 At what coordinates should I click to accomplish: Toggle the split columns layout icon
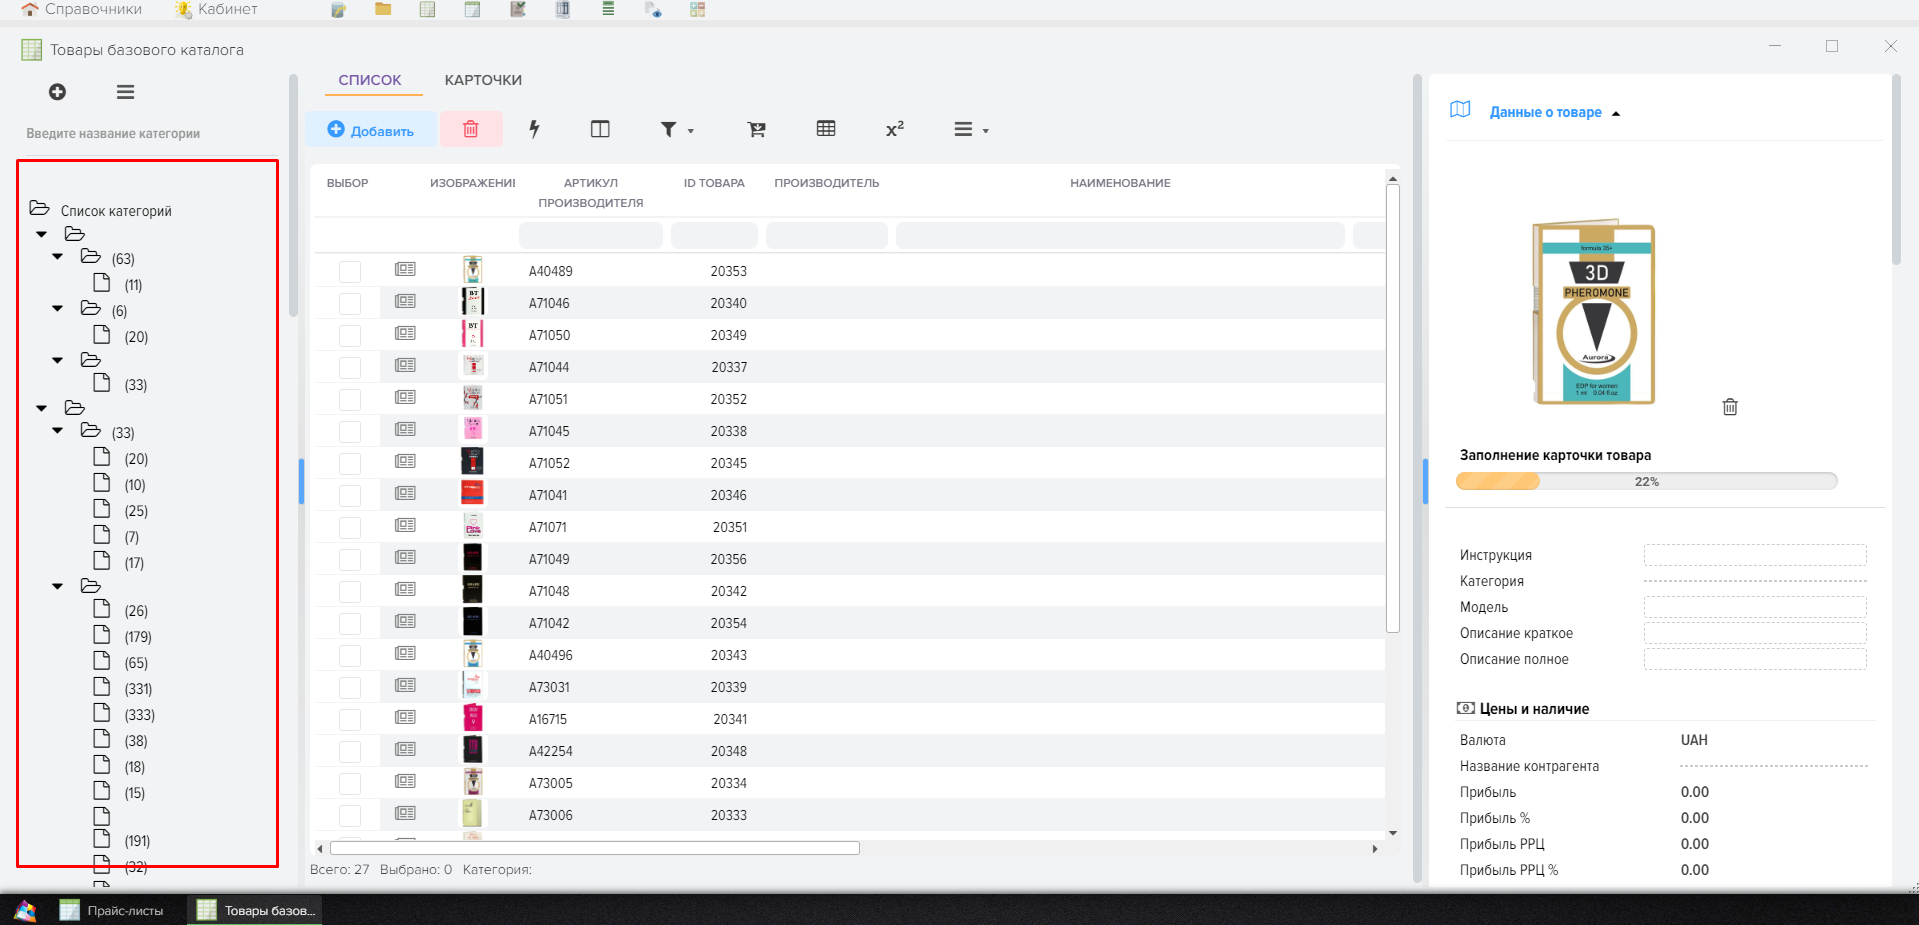tap(600, 129)
